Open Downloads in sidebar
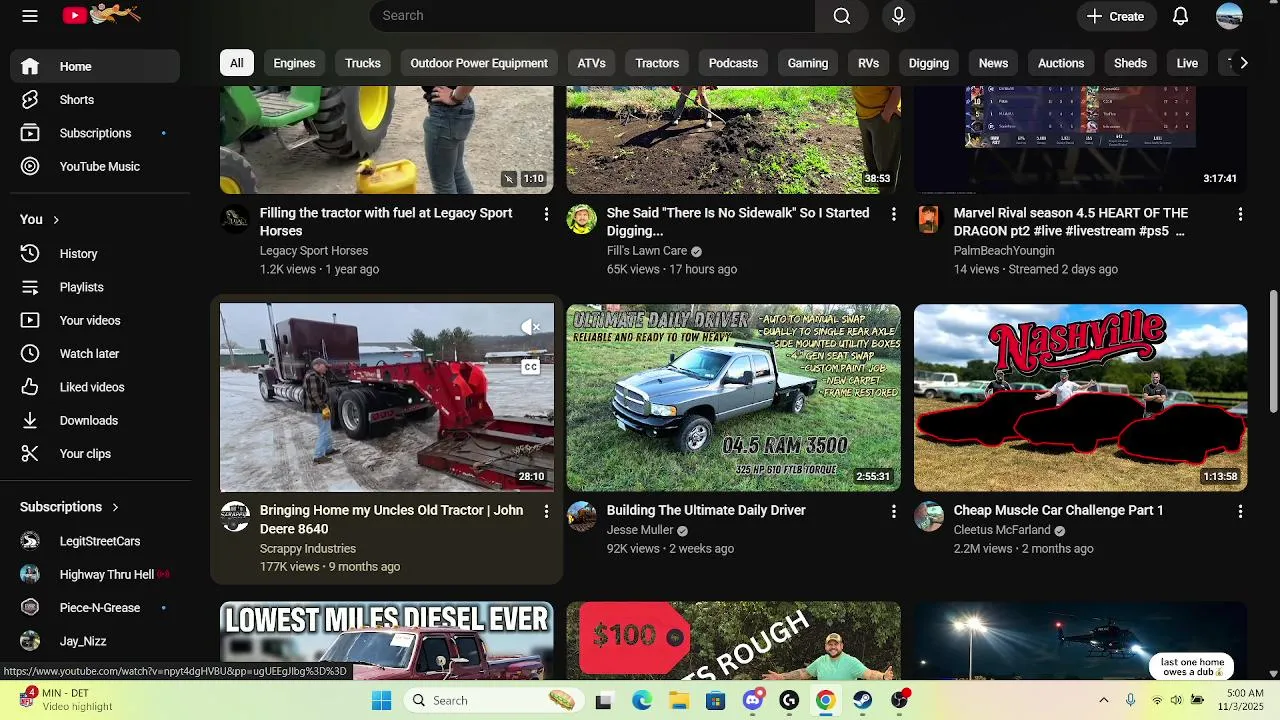 (x=95, y=420)
